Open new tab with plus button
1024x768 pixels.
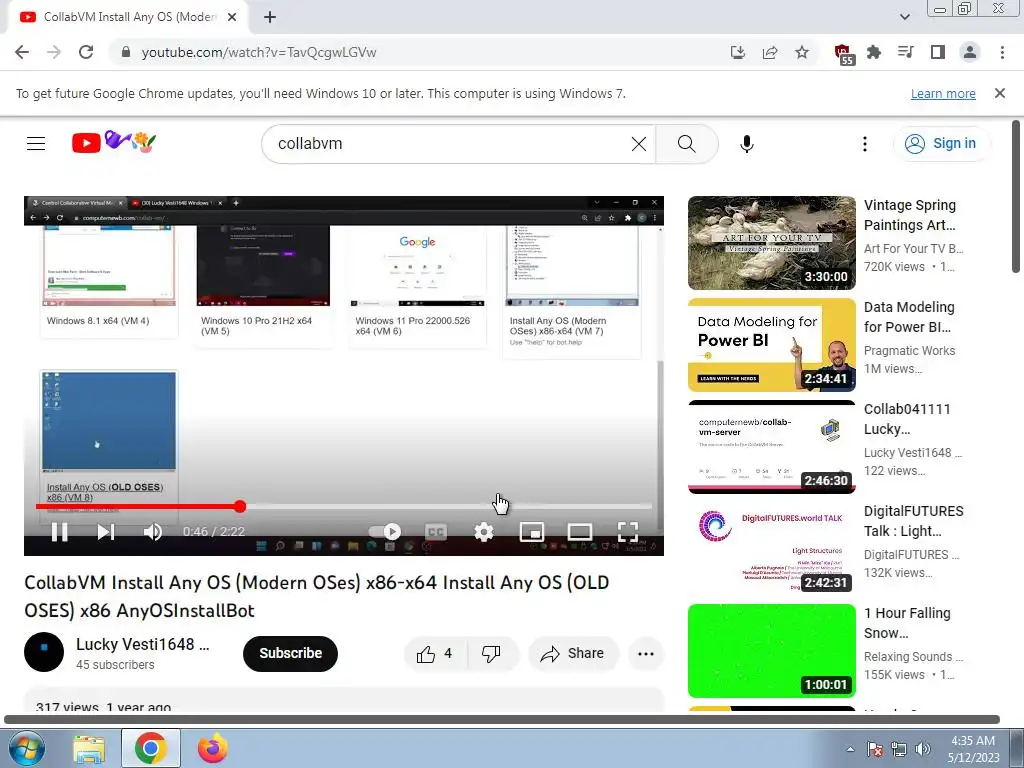click(270, 18)
